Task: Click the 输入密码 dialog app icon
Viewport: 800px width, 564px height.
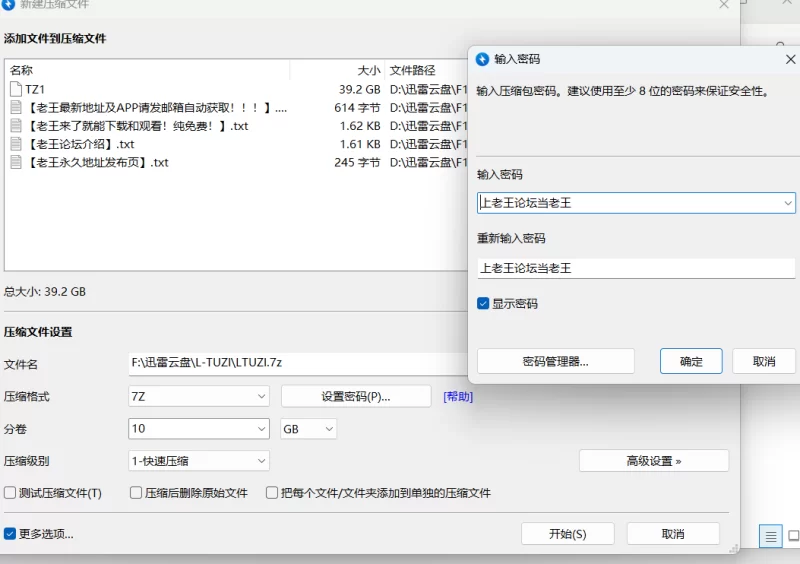Action: click(482, 59)
